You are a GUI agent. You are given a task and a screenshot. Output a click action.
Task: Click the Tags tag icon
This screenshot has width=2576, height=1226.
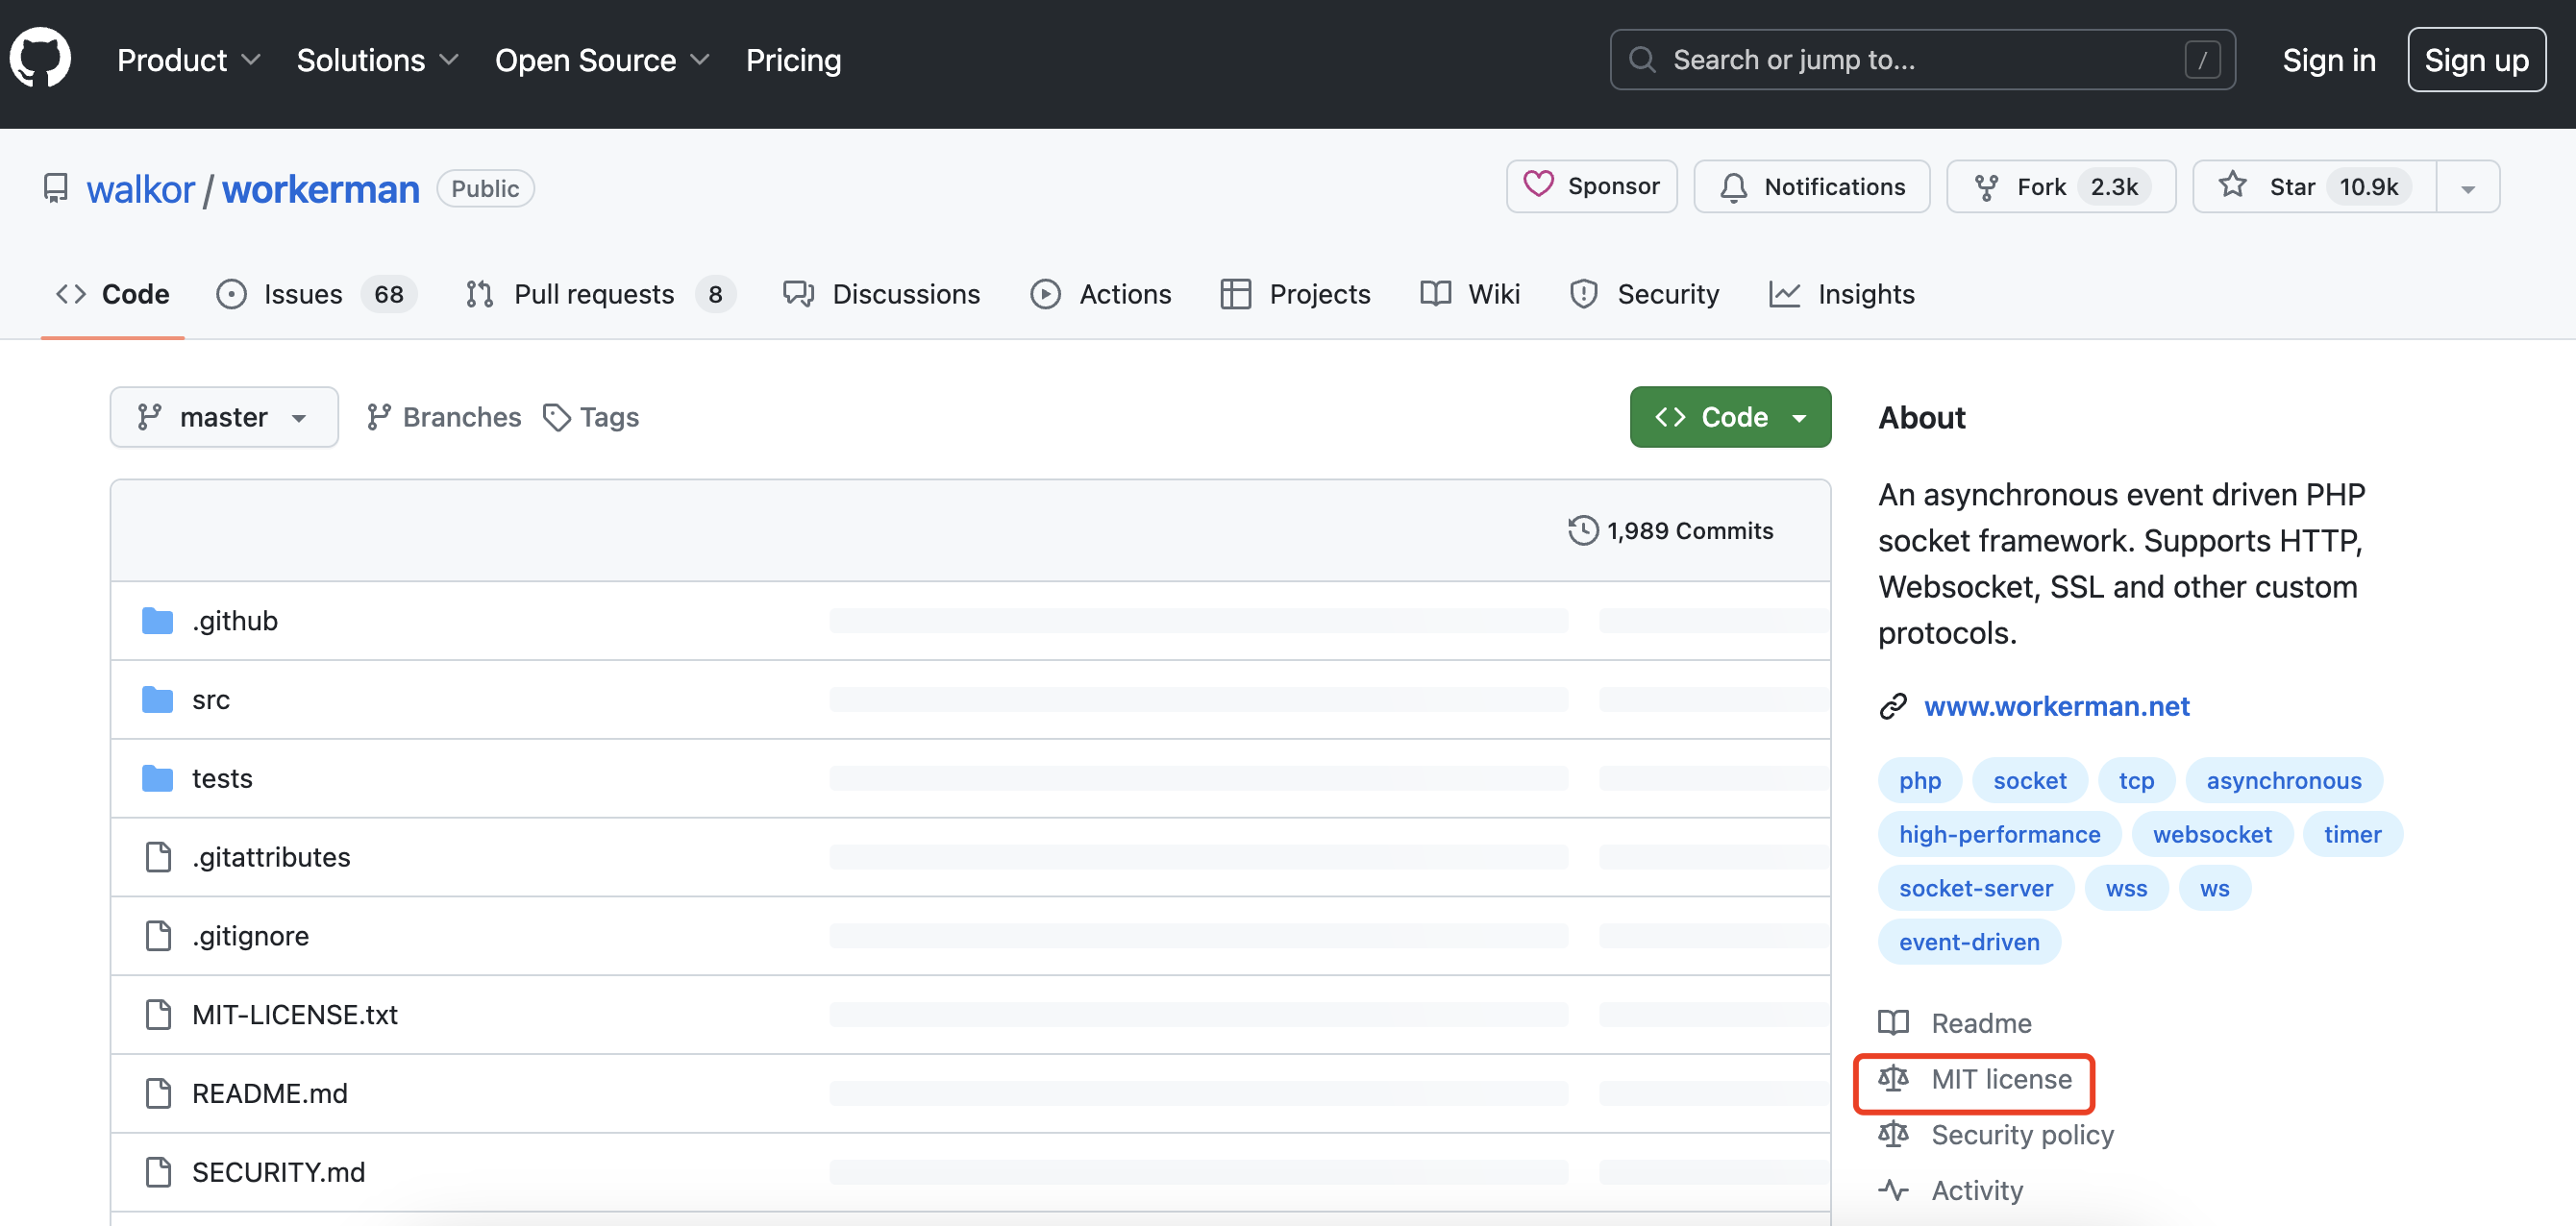(557, 418)
